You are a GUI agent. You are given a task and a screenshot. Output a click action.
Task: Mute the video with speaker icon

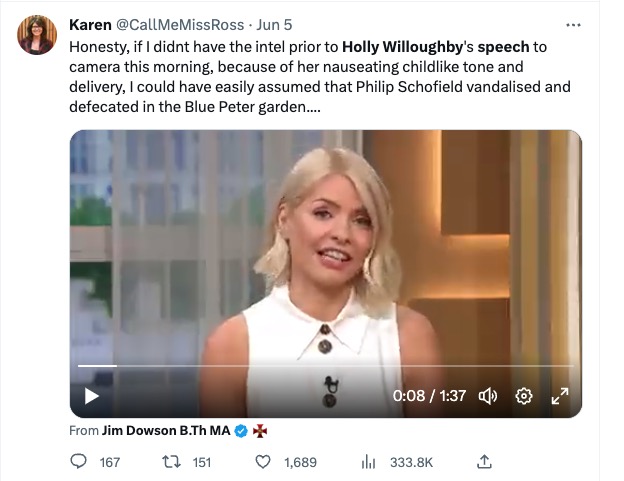(x=488, y=396)
